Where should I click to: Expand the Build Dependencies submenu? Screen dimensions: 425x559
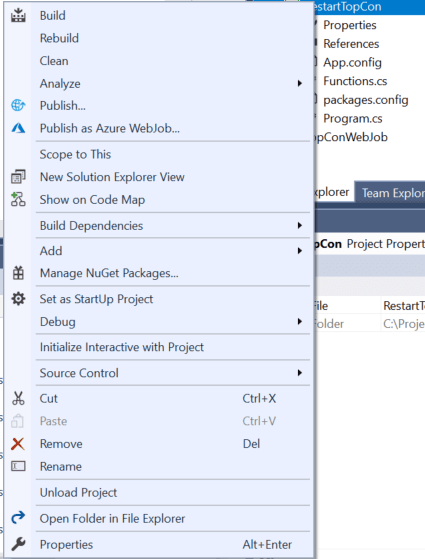[299, 225]
